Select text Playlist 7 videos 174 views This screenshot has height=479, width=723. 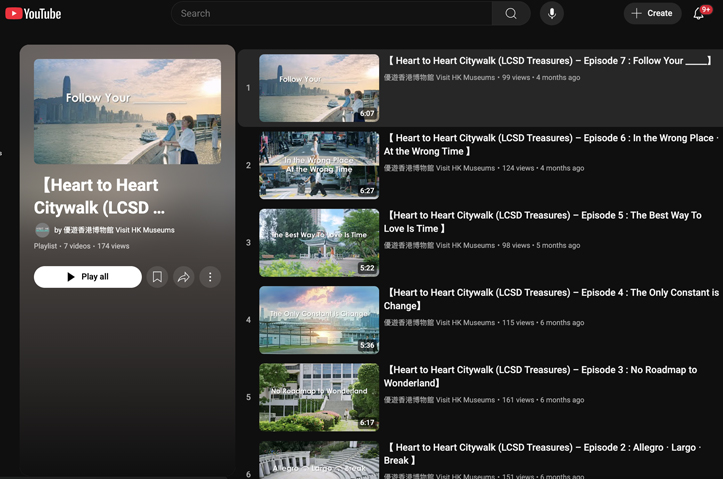point(82,246)
